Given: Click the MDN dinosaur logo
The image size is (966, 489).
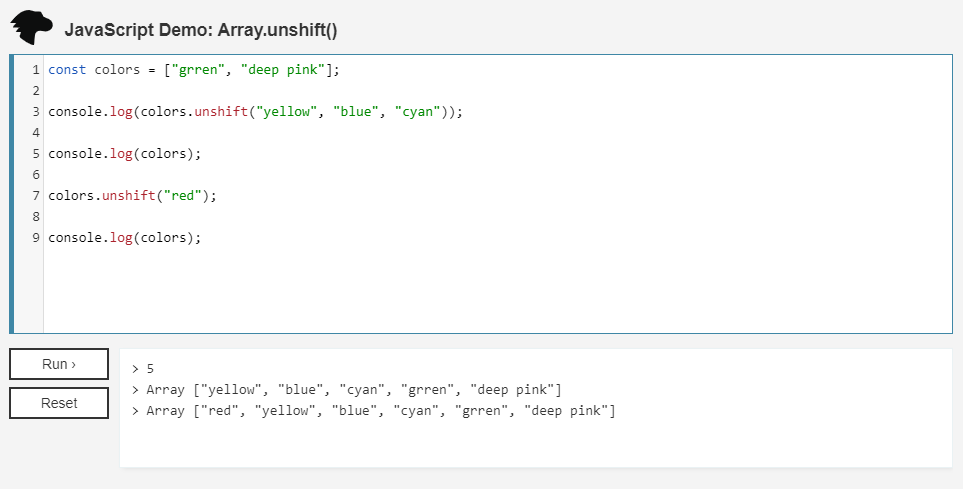Looking at the screenshot, I should click(31, 28).
